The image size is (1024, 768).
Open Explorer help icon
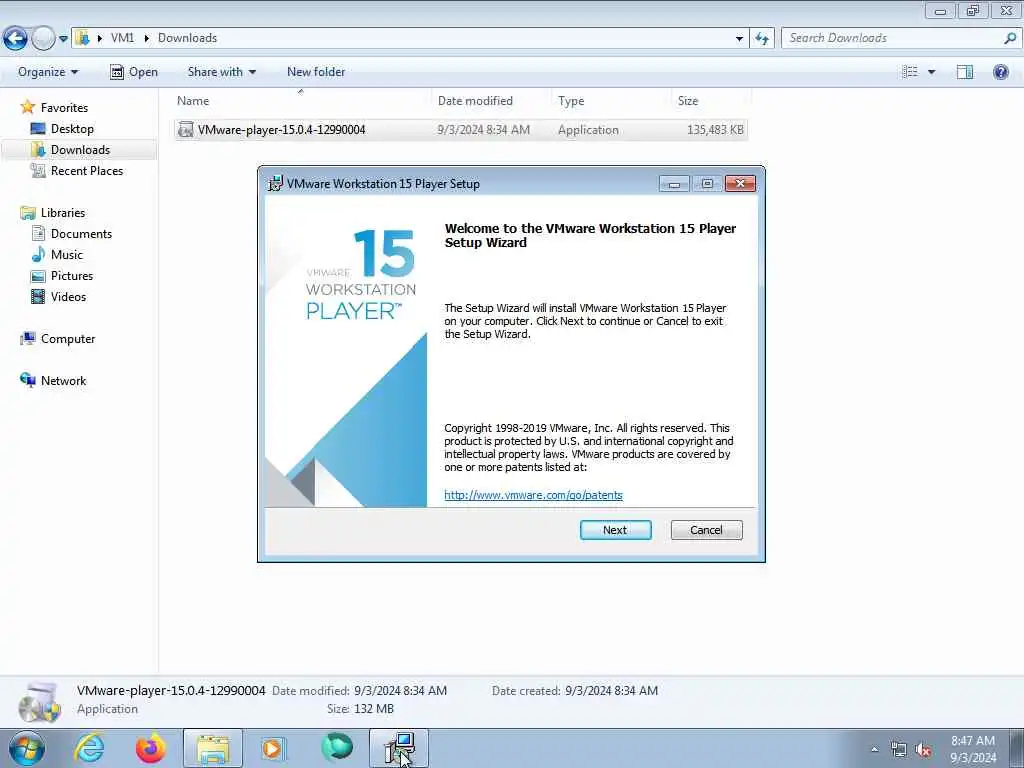click(1000, 72)
